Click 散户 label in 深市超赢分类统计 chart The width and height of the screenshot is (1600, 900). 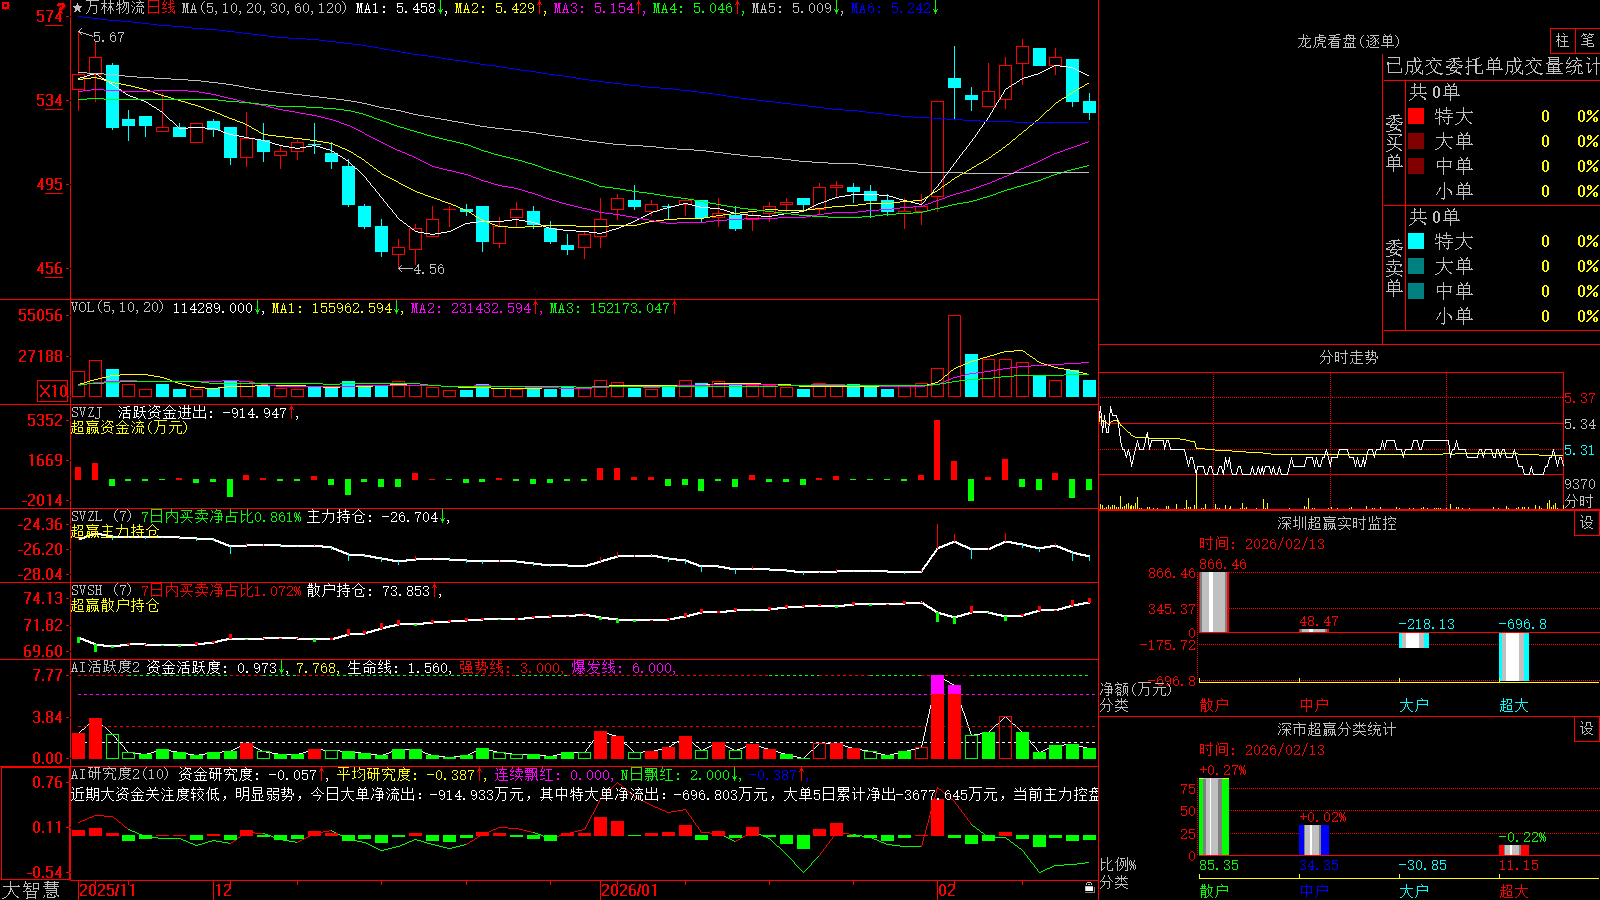point(1214,890)
